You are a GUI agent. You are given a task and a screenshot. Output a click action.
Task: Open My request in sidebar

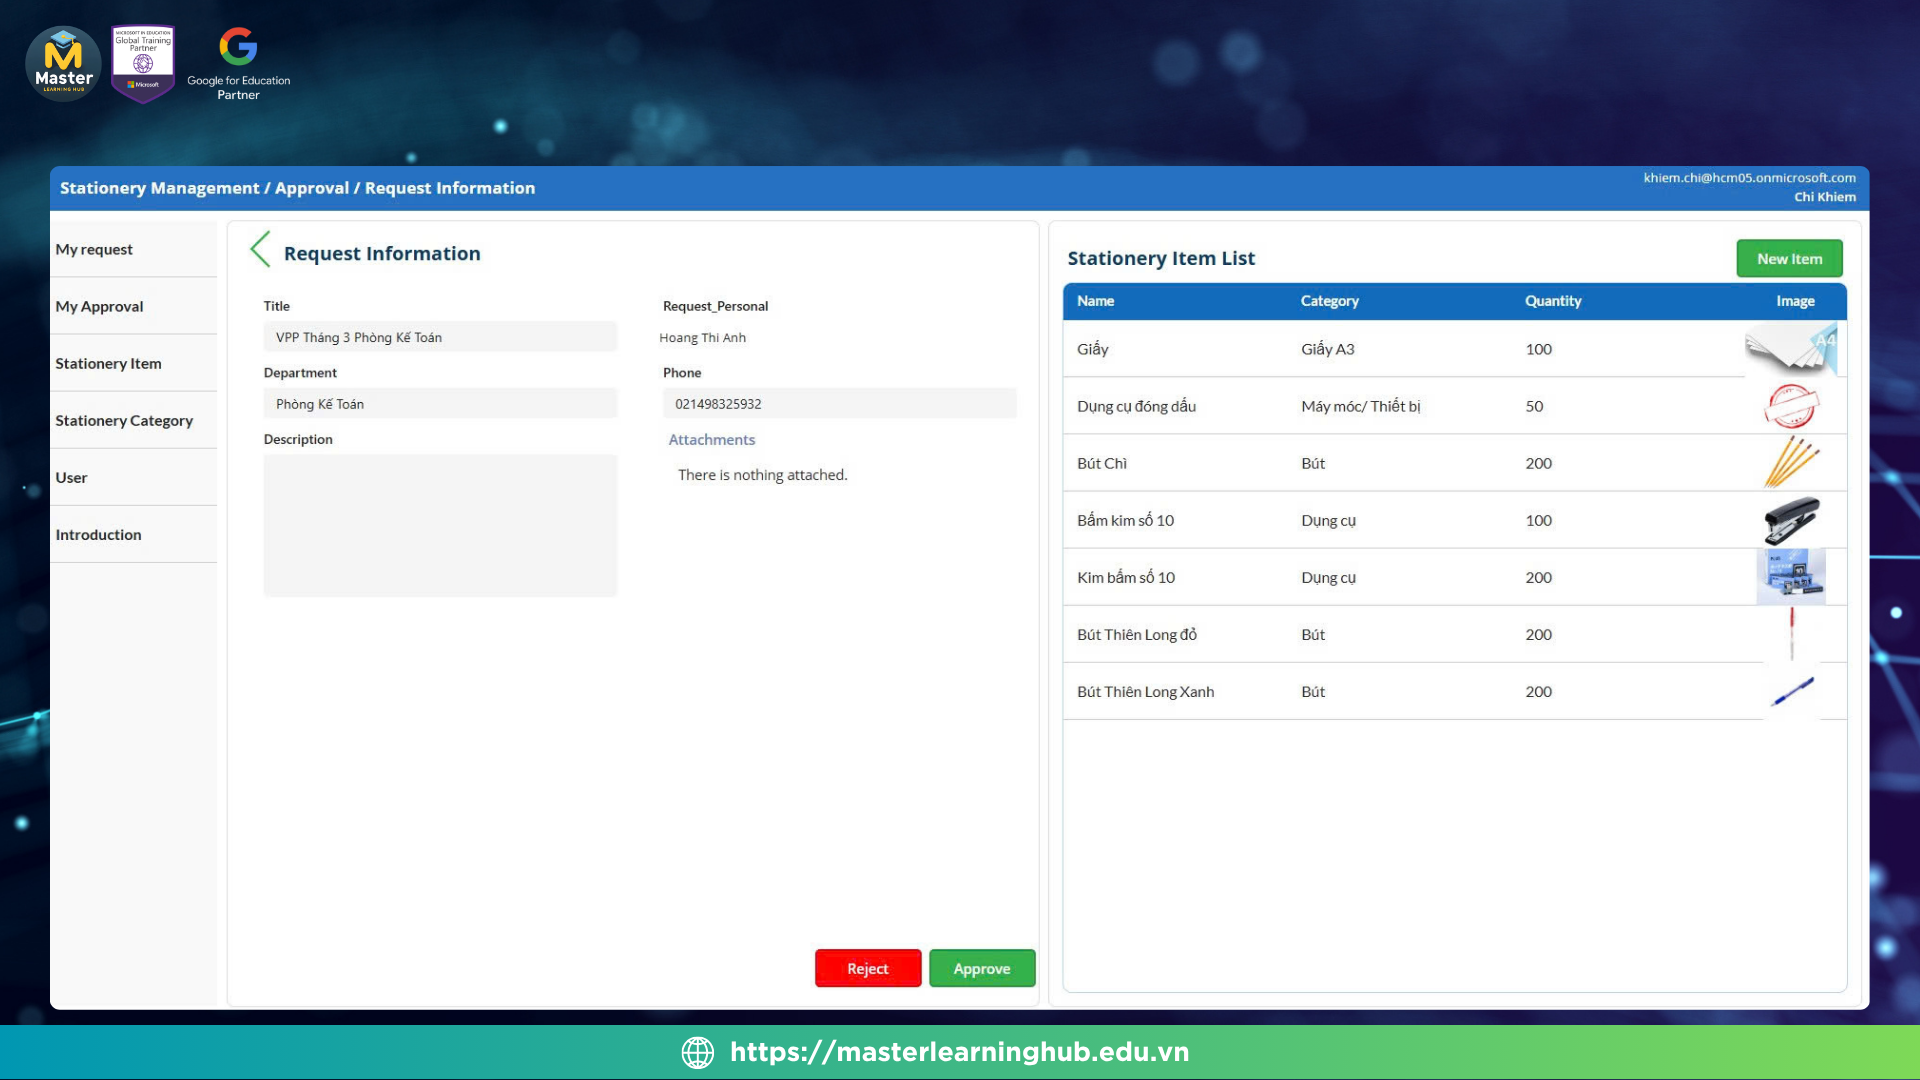[94, 249]
